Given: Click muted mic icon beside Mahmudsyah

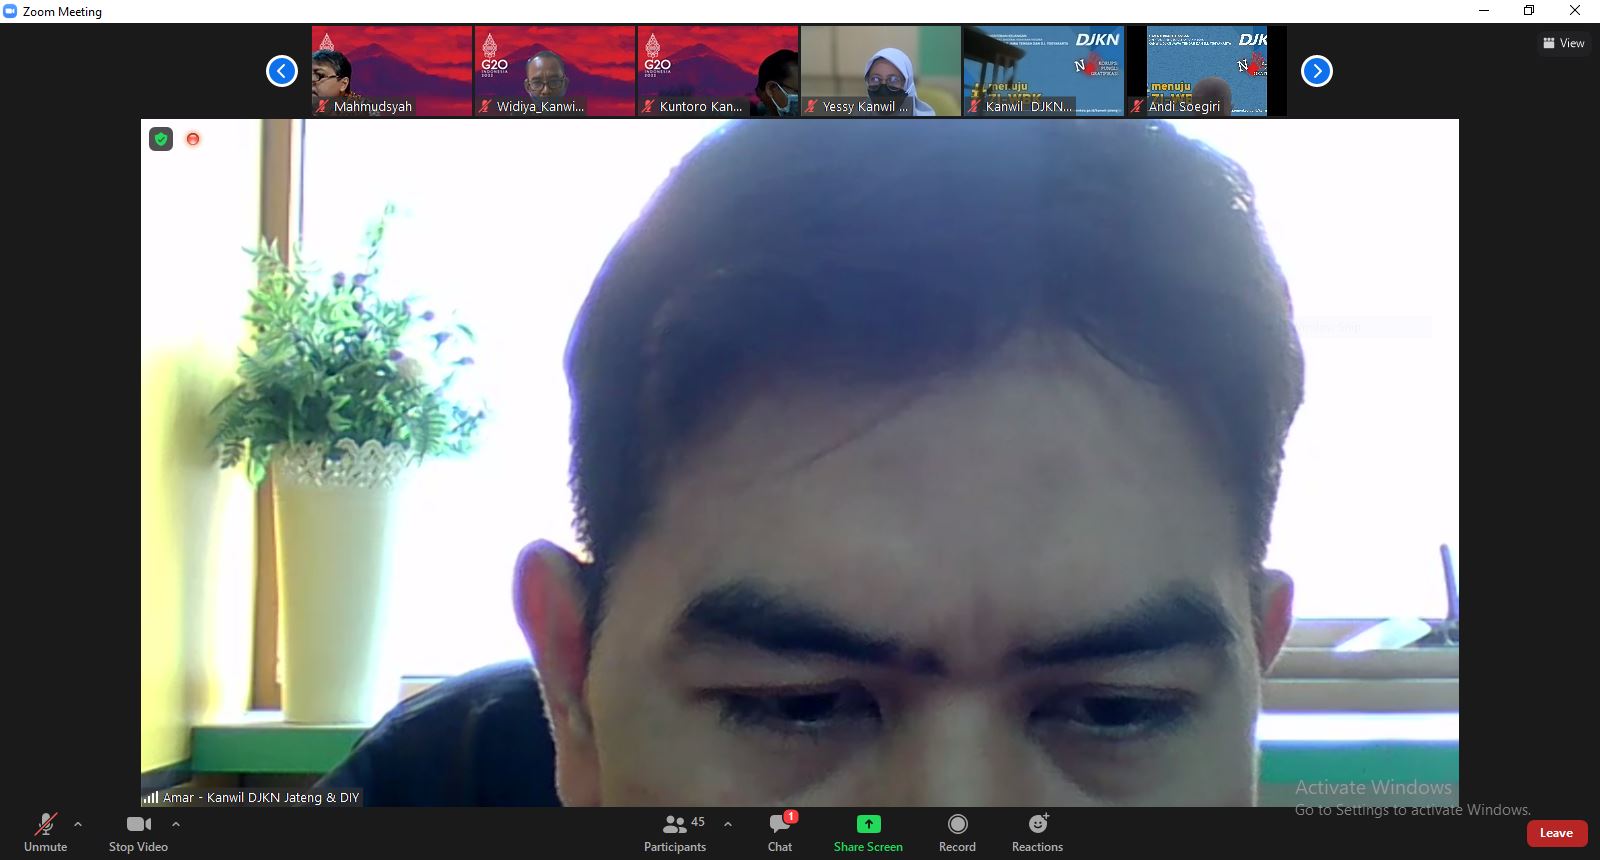Looking at the screenshot, I should [x=322, y=106].
